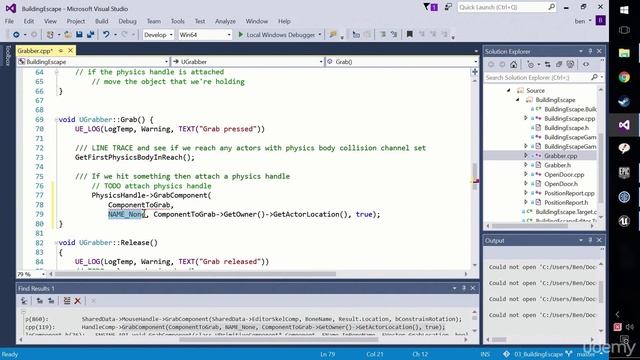
Task: Open the Build menu
Action: click(x=102, y=21)
